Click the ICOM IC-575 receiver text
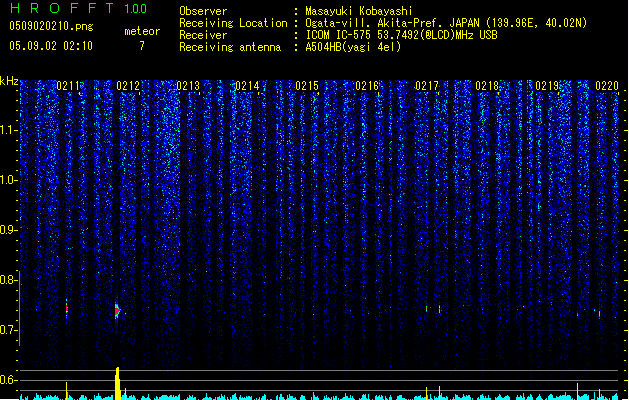Viewport: 629px width, 400px height. 401,35
